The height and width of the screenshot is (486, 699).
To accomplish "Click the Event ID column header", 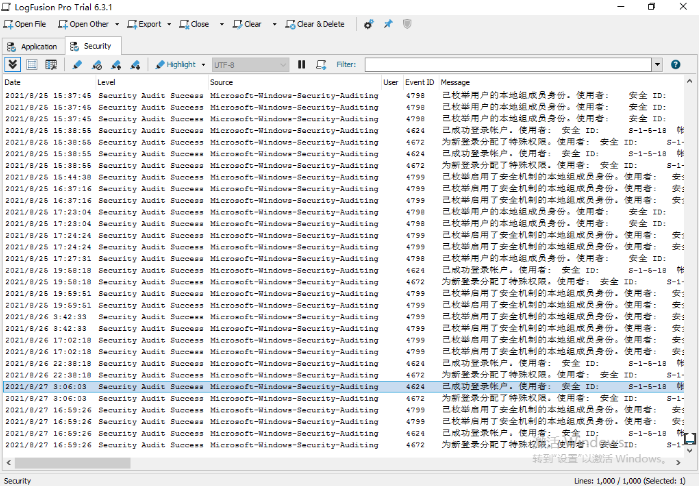I will [420, 82].
